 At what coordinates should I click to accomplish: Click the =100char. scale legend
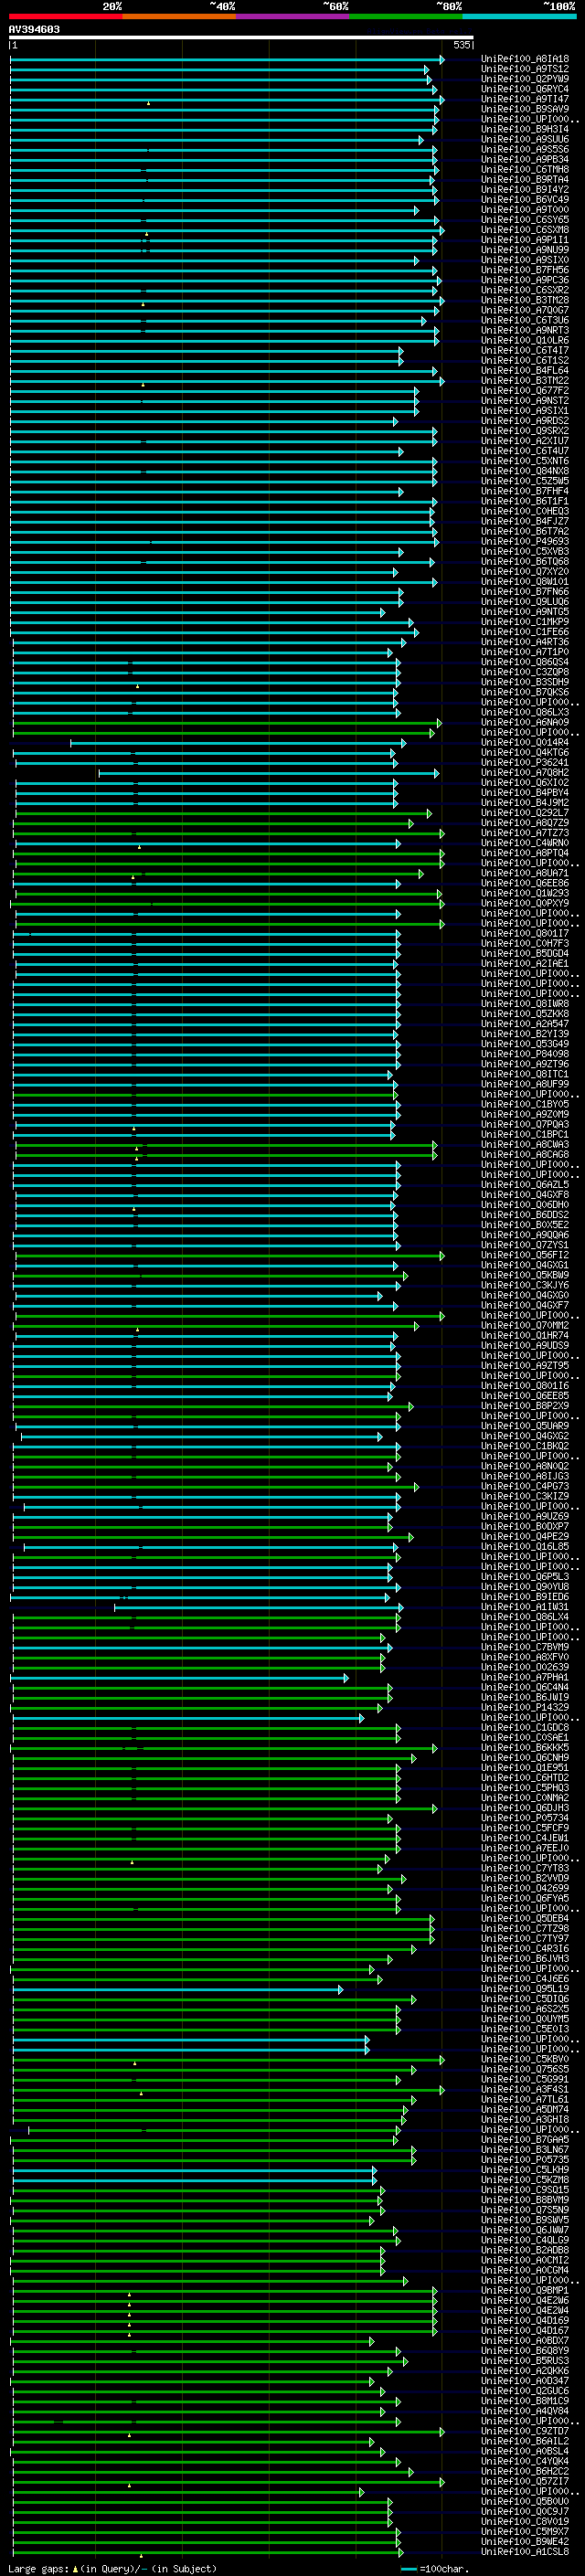[435, 2568]
